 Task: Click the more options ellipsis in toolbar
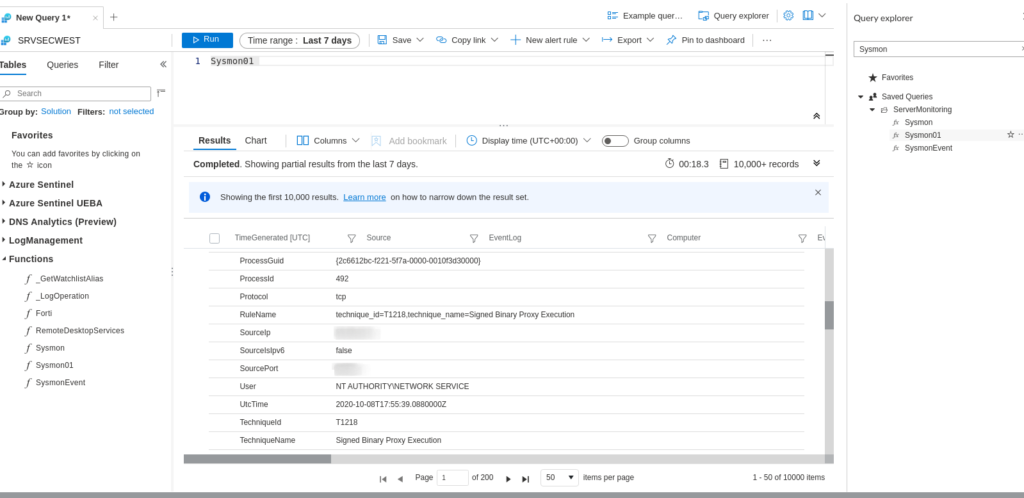pyautogui.click(x=767, y=40)
